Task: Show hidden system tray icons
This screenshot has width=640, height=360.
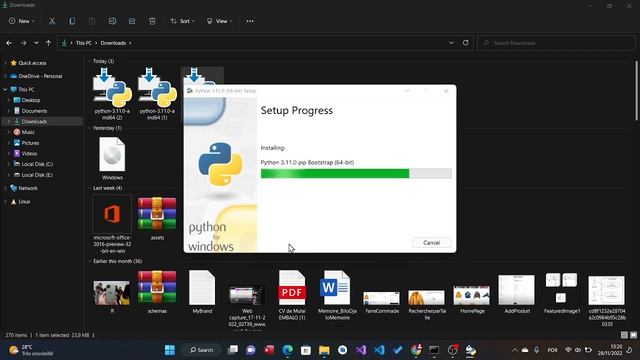Action: tap(514, 350)
